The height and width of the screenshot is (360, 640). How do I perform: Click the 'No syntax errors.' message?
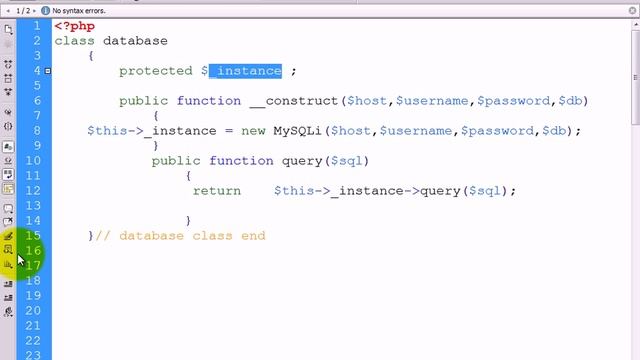[x=79, y=11]
